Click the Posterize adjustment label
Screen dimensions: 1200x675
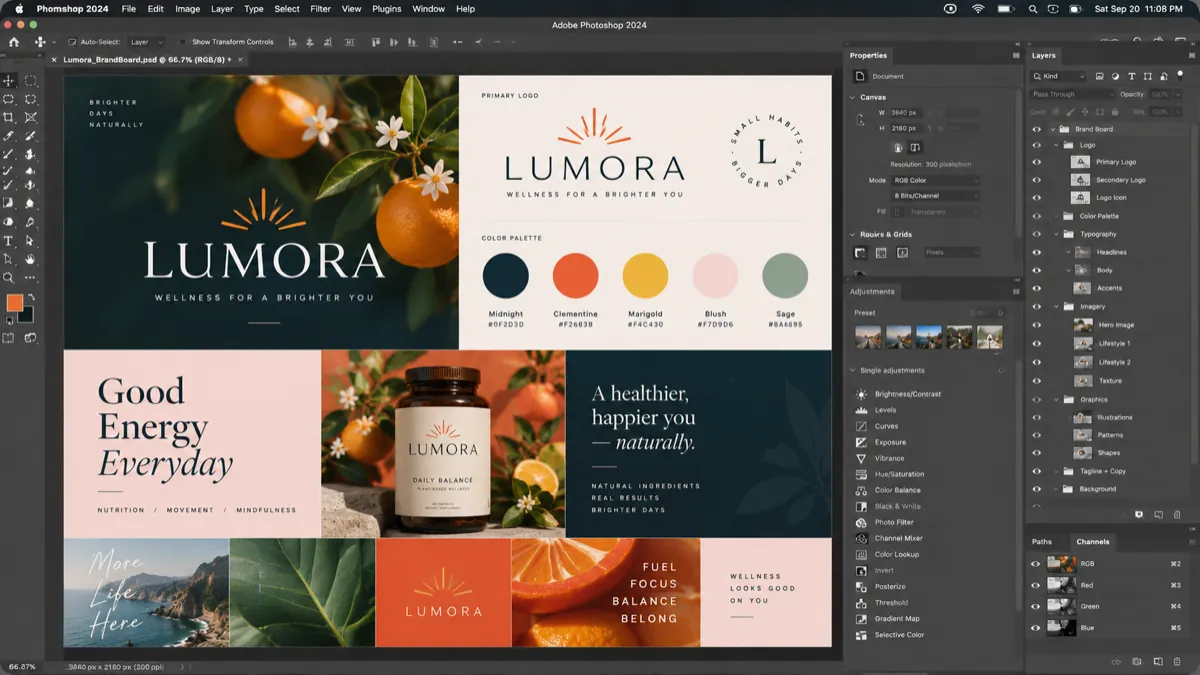coord(890,587)
